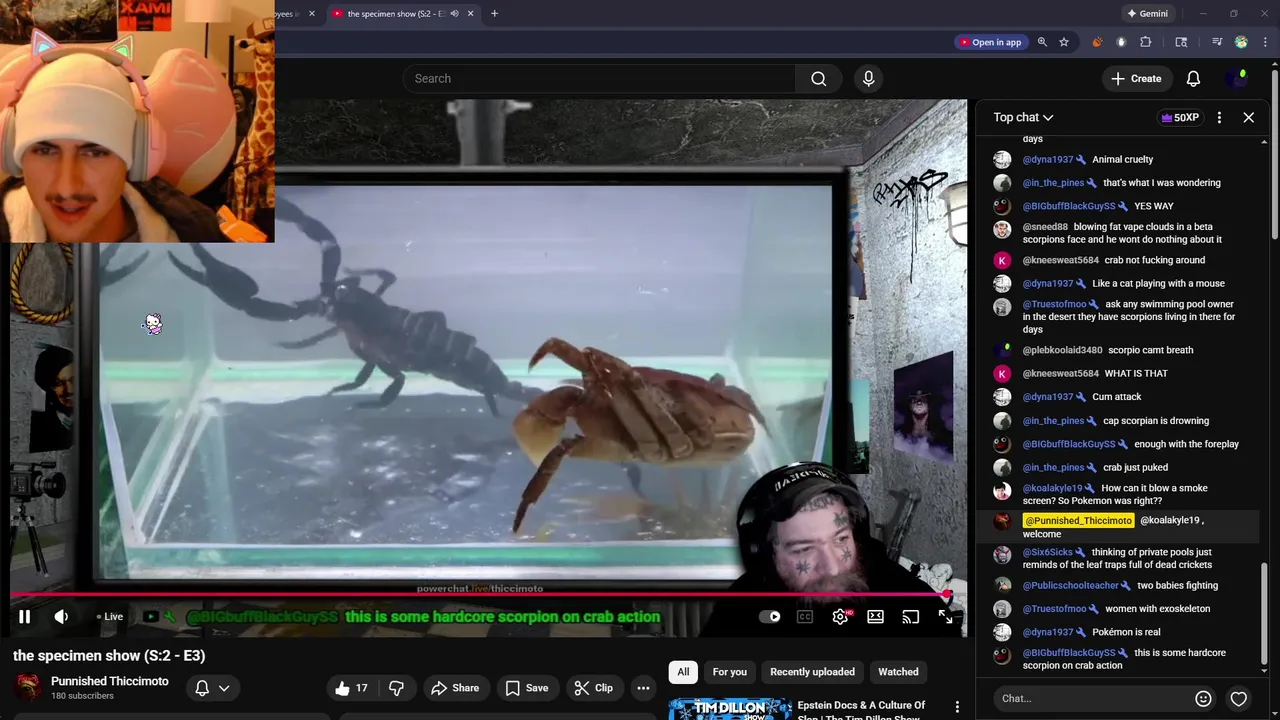Close the specimen show browser tab
Viewport: 1280px width, 720px height.
pyautogui.click(x=470, y=14)
